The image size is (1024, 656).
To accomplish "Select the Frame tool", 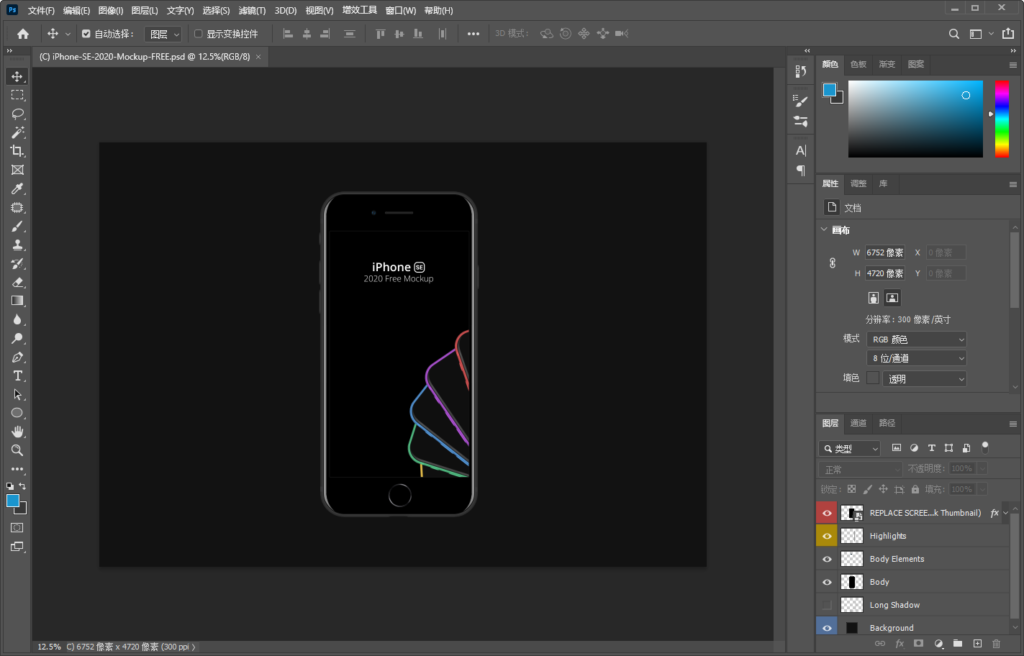I will (x=17, y=170).
